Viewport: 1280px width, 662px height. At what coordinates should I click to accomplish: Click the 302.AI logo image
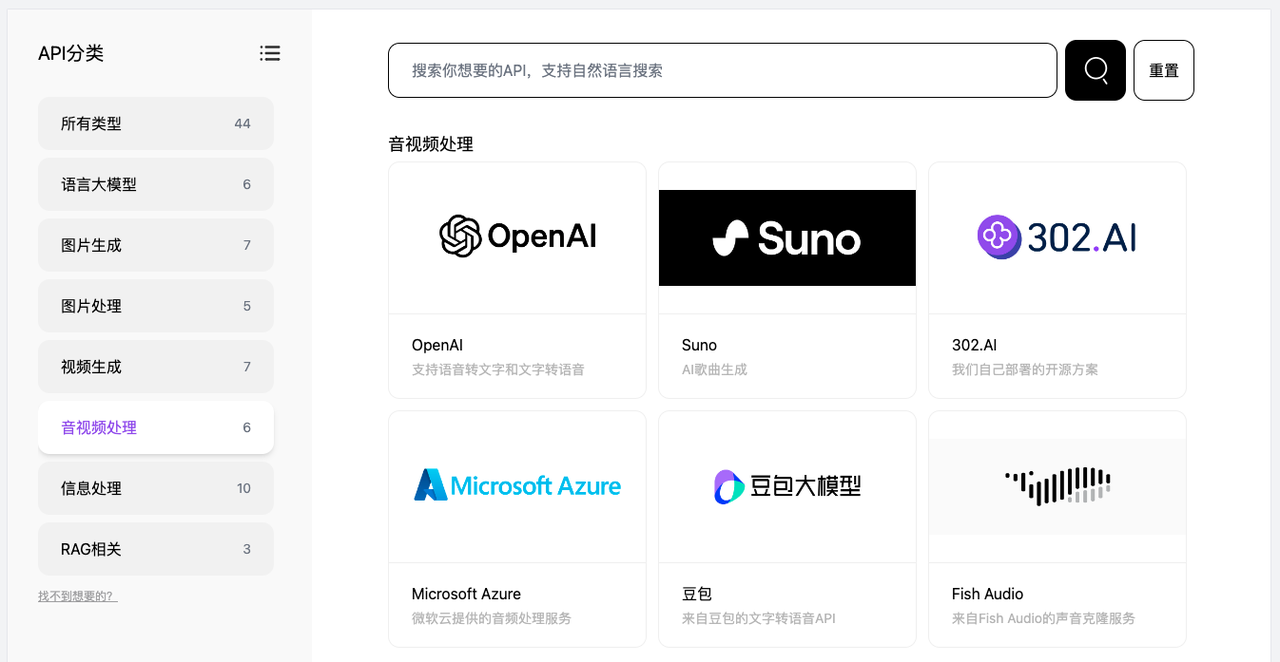click(x=1057, y=237)
